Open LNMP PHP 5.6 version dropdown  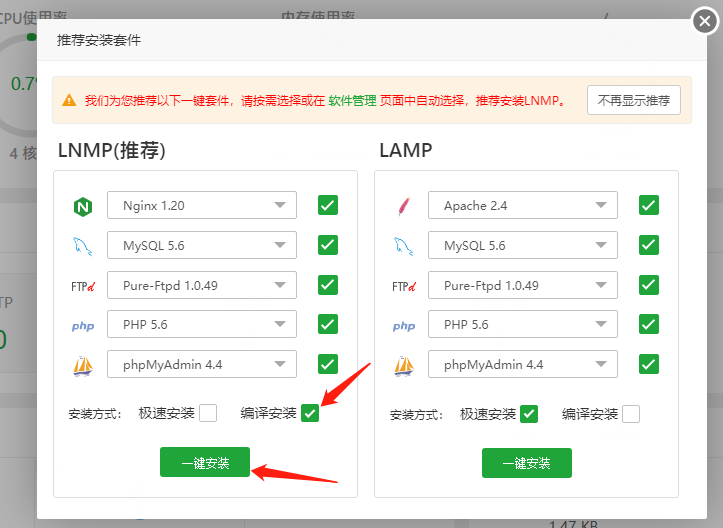[202, 324]
